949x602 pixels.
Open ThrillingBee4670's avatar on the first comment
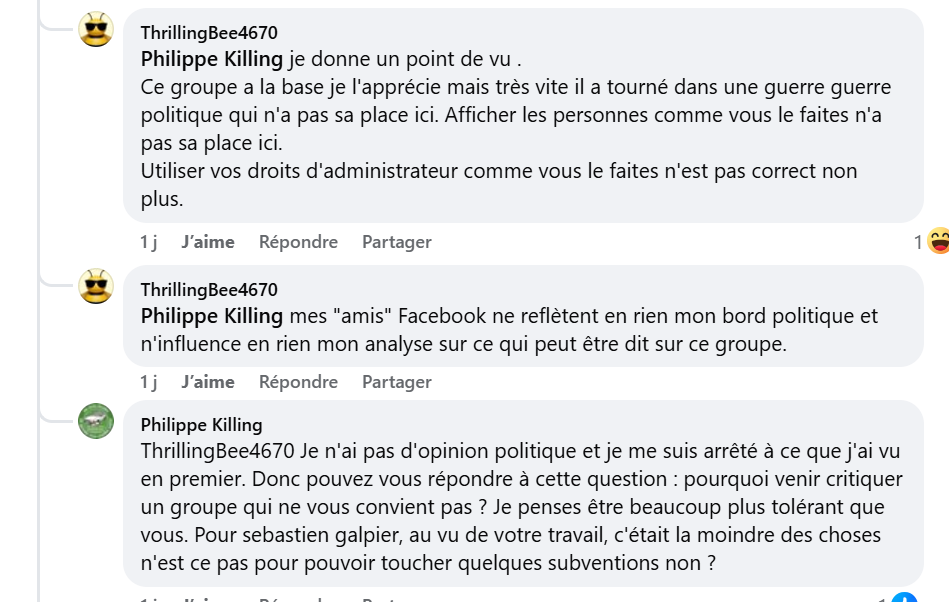pyautogui.click(x=96, y=30)
